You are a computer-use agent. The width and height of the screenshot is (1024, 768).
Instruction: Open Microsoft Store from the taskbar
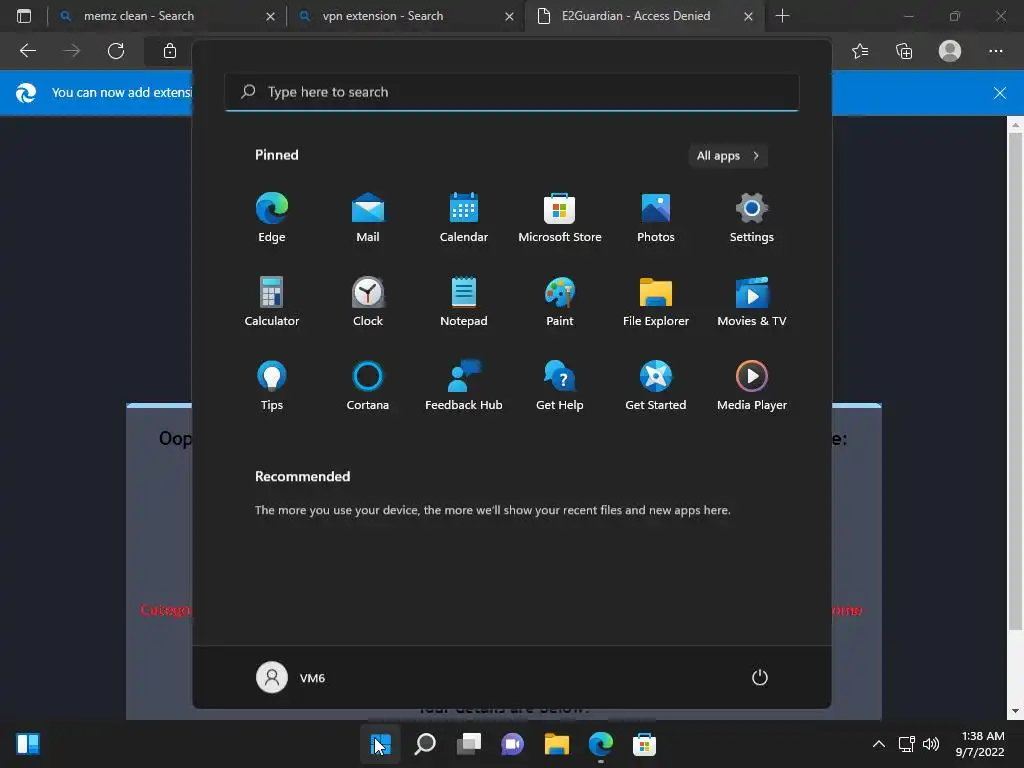tap(645, 744)
